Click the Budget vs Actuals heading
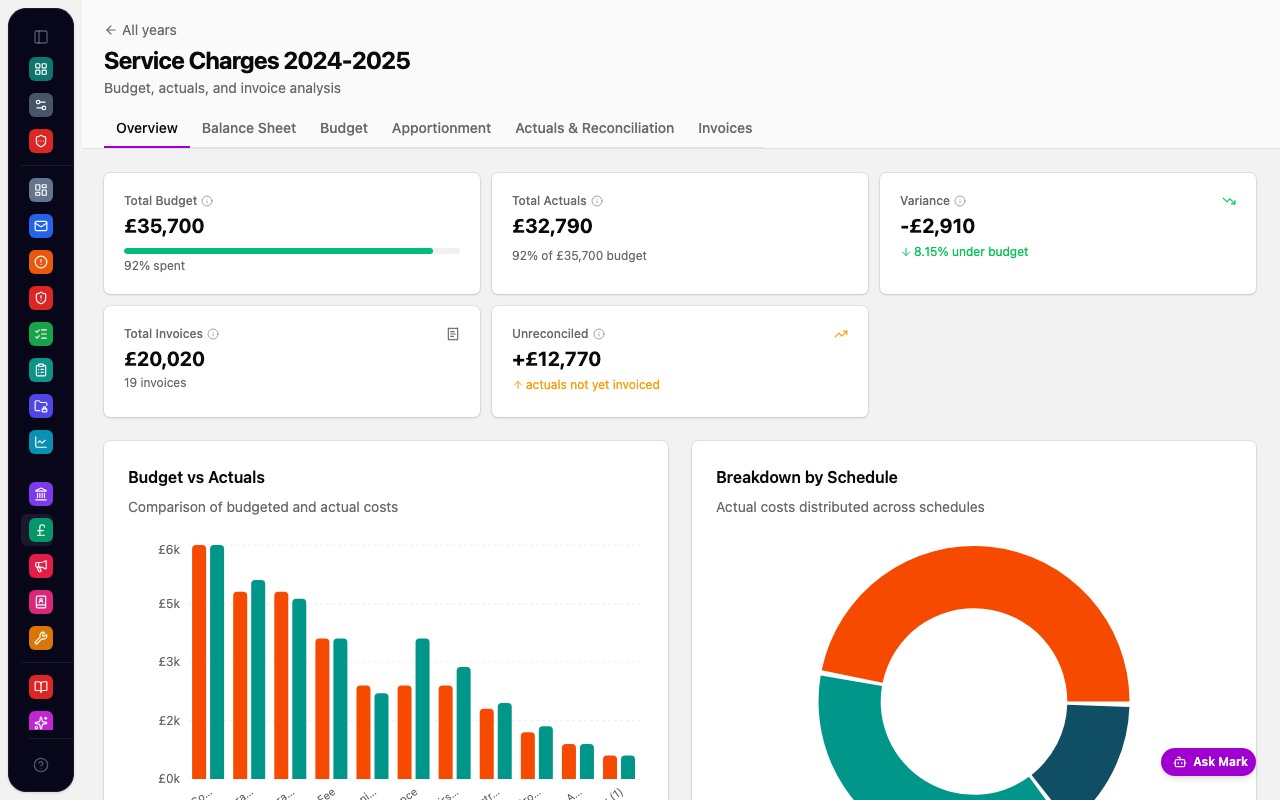 (196, 477)
